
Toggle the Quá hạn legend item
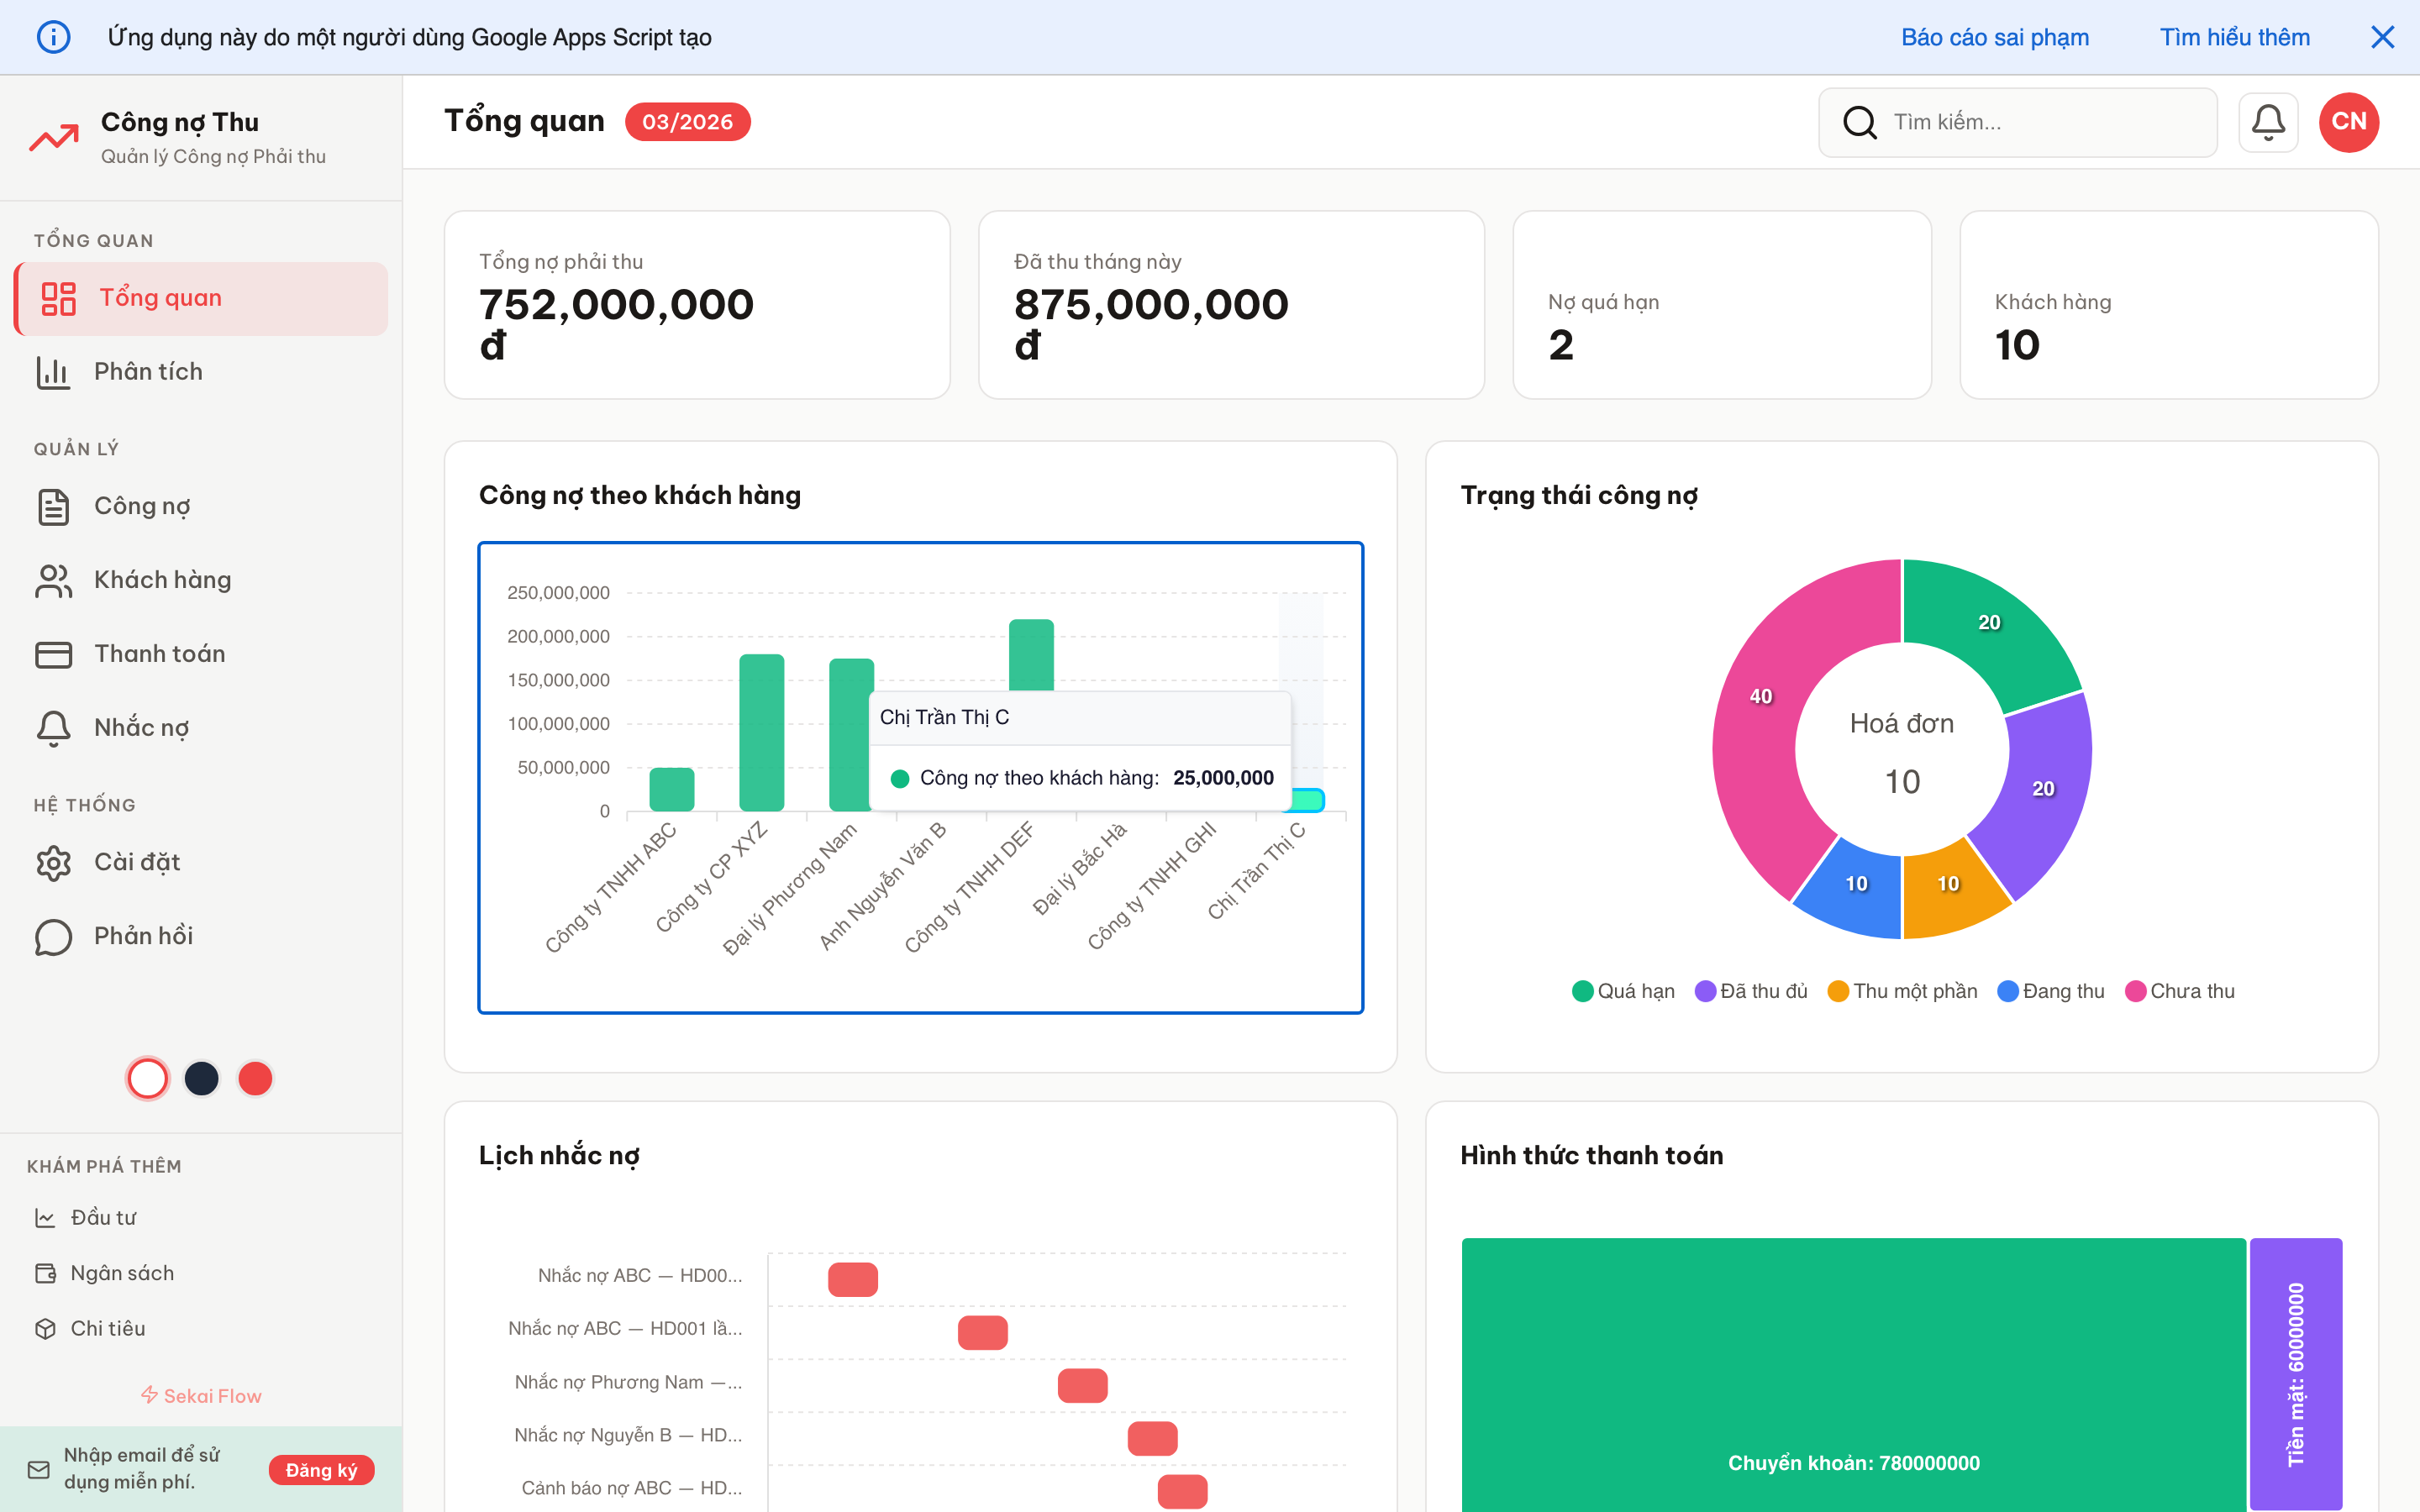pyautogui.click(x=1623, y=991)
